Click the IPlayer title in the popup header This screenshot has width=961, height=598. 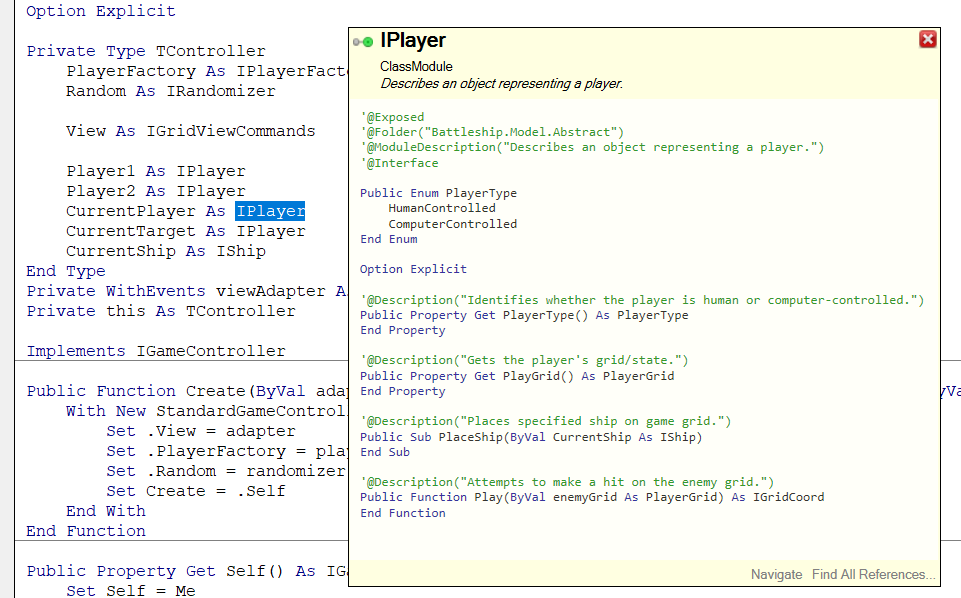click(413, 41)
